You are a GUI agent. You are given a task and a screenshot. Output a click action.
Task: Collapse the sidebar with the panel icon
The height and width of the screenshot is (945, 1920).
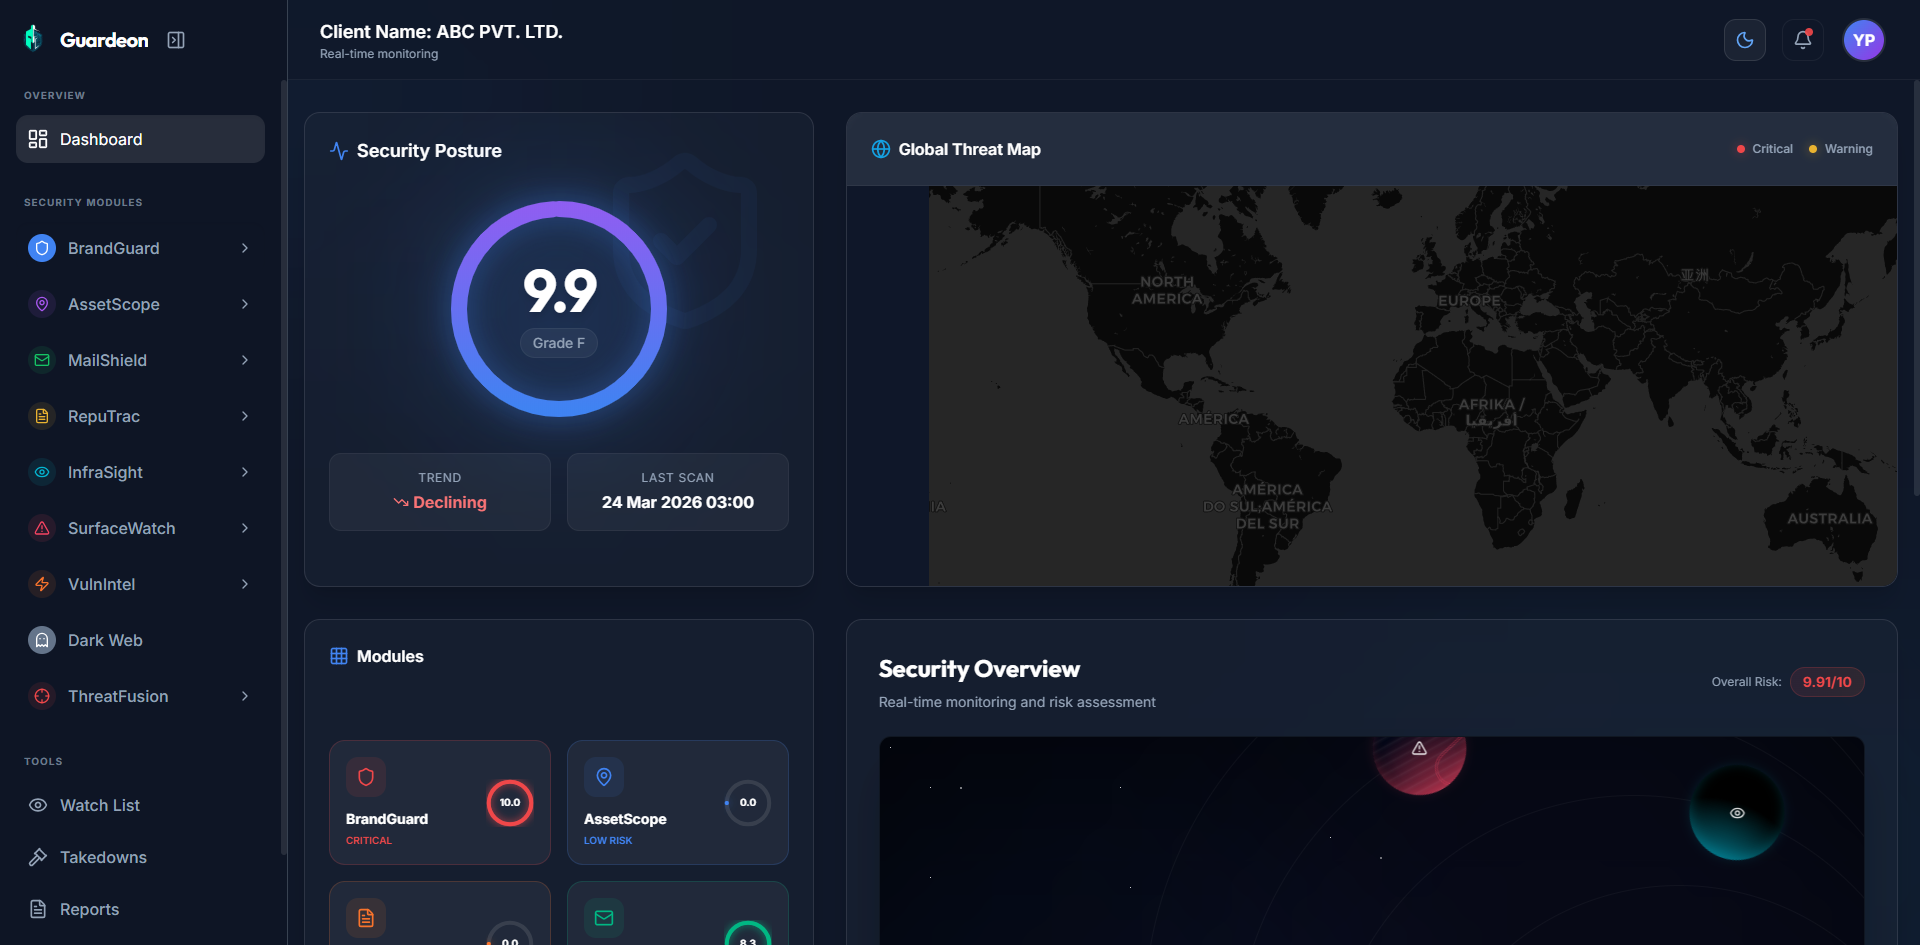(176, 40)
